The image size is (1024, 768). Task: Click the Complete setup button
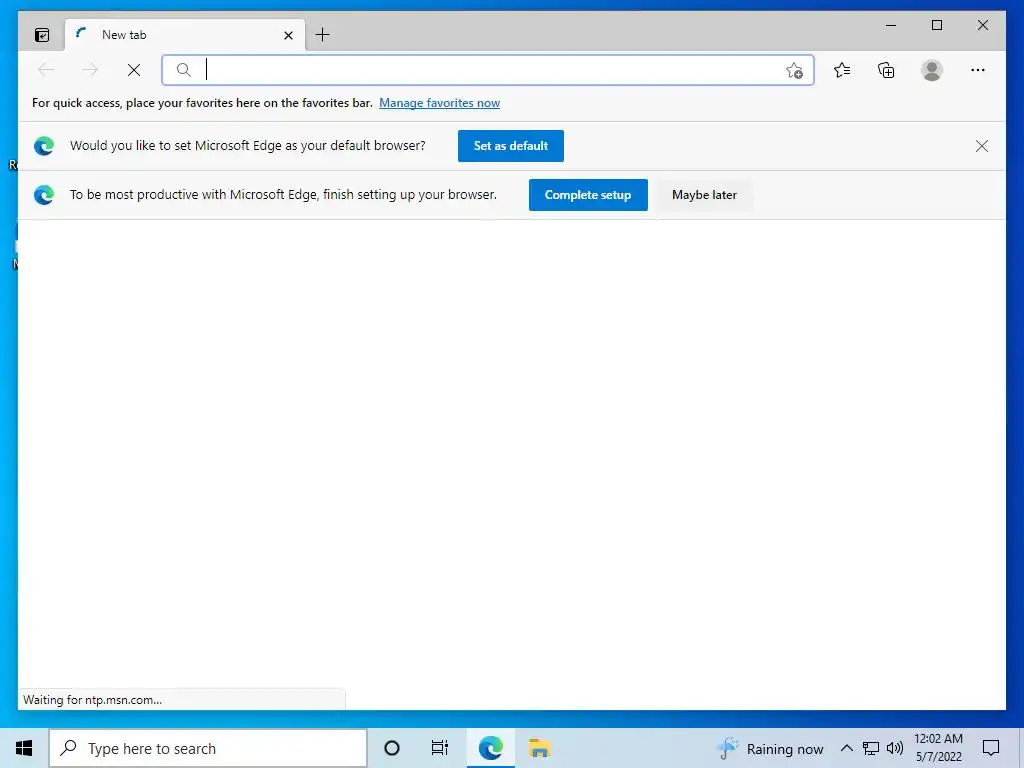tap(588, 195)
